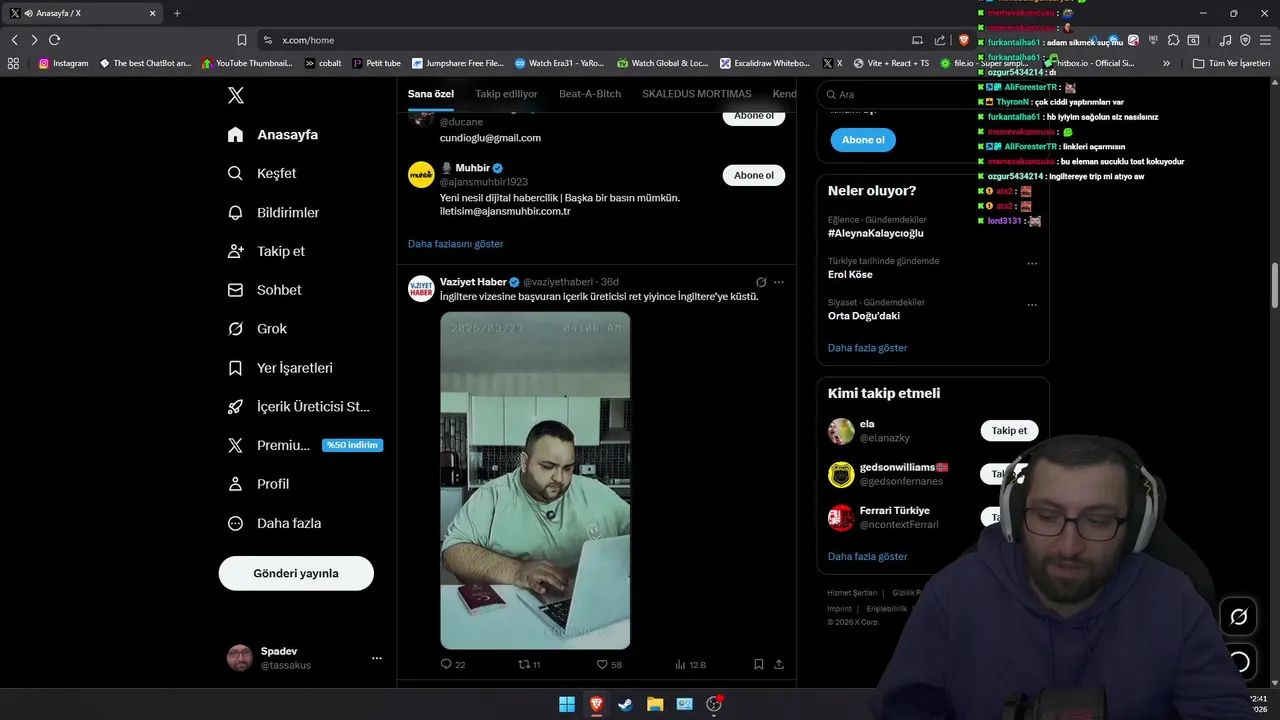Open #AleynaKalaycıoğlu trend

point(875,233)
